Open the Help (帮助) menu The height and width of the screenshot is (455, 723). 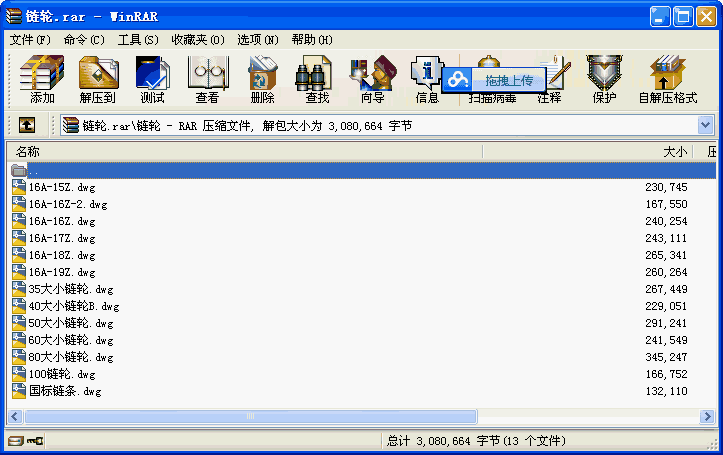coord(312,40)
